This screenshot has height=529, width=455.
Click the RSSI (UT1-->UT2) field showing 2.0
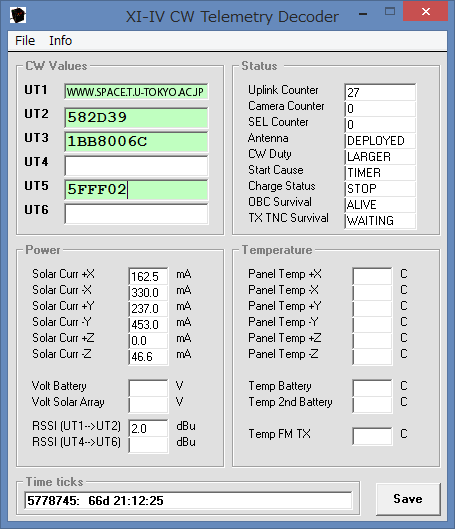tap(148, 428)
